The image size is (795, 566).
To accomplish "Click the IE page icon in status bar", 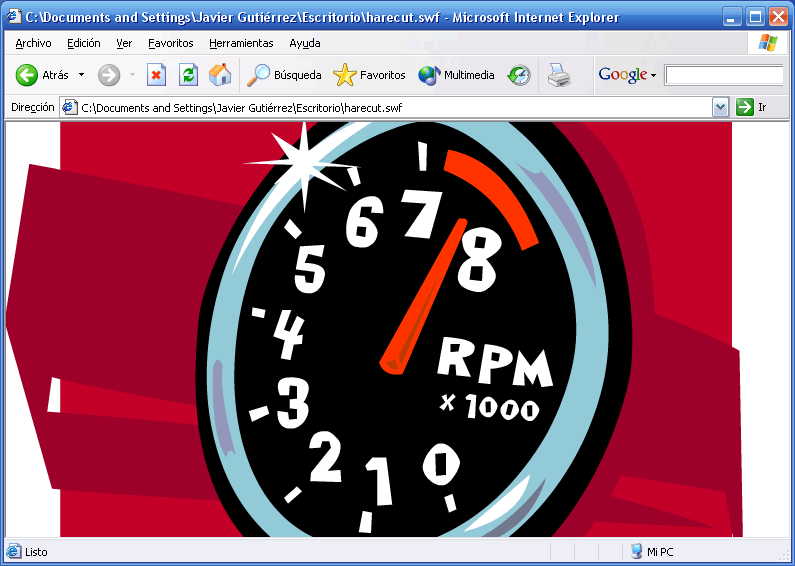I will click(14, 551).
